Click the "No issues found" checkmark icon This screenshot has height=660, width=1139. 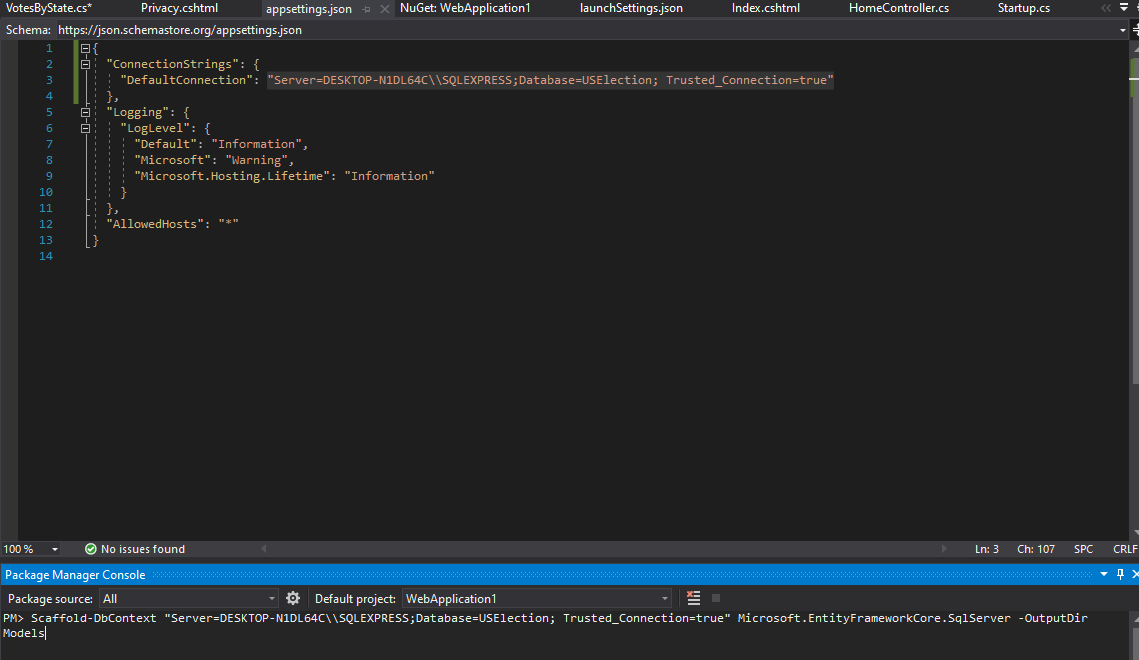pyautogui.click(x=90, y=548)
